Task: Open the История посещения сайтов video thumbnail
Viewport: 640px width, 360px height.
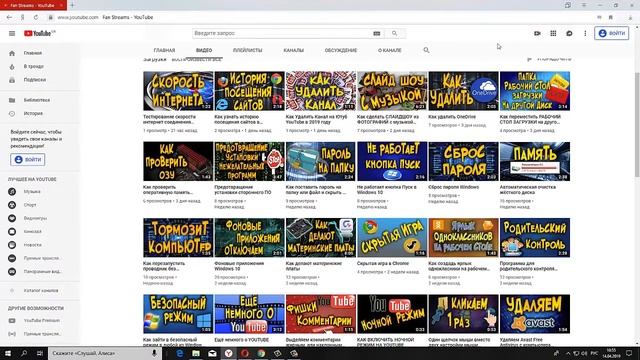Action: [249, 91]
